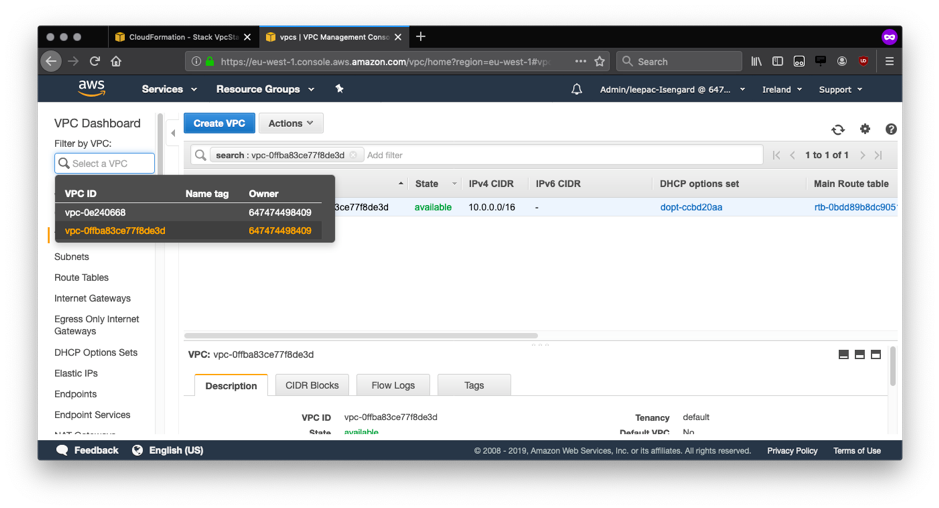Go to next results page
The width and height of the screenshot is (939, 508).
[862, 155]
